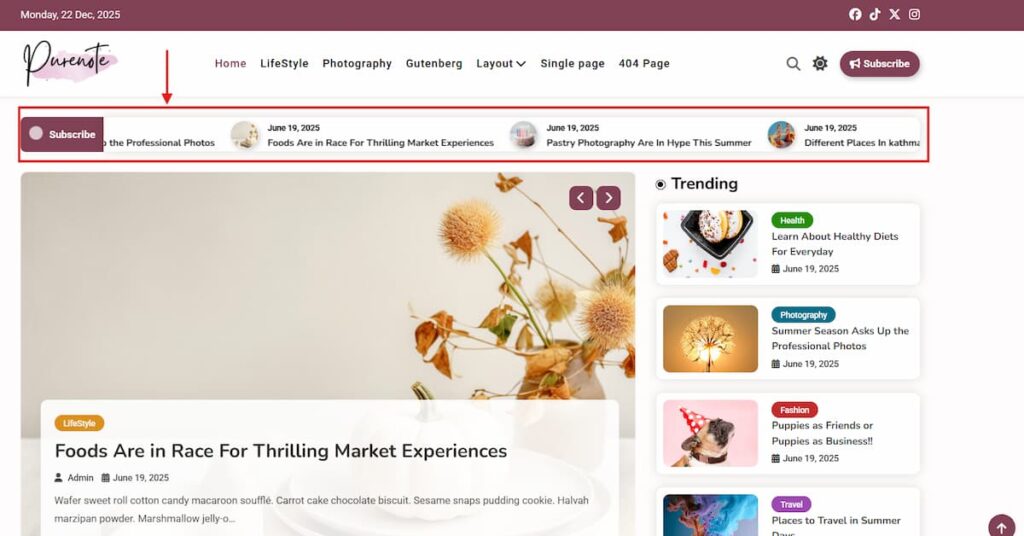The width and height of the screenshot is (1024, 536).
Task: Open the Instagram social icon
Action: [914, 14]
